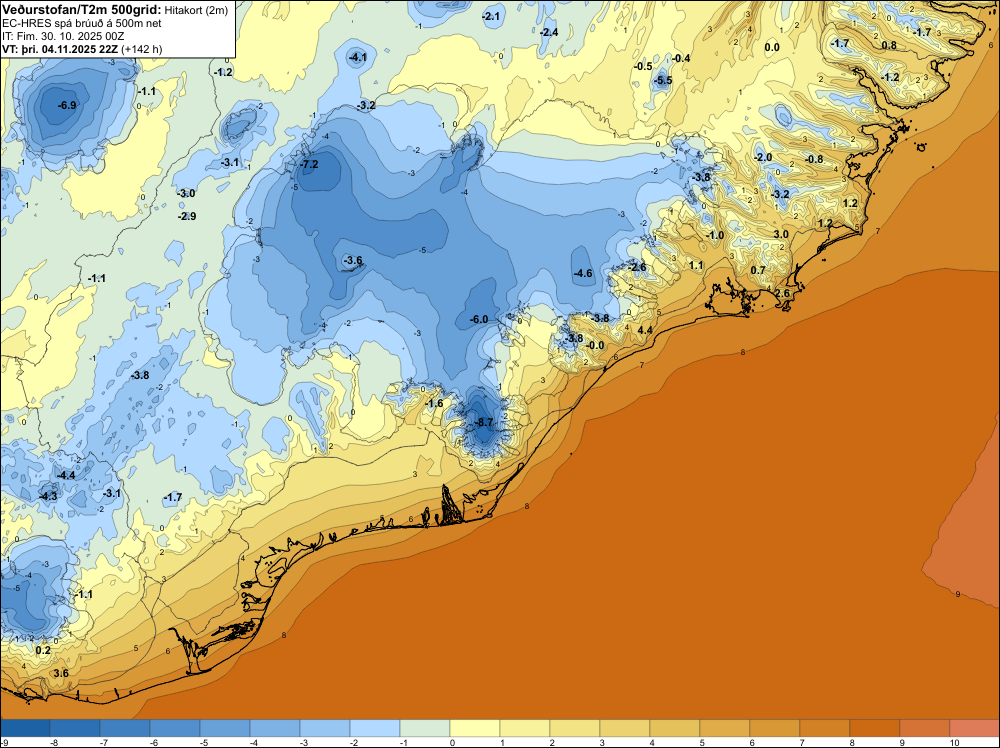Viewport: 1000px width, 748px height.
Task: Click the legend scale label '-9'
Action: [4, 743]
